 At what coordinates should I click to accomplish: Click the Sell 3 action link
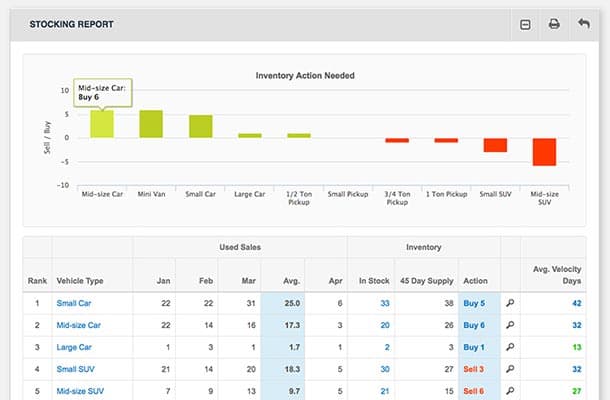(473, 369)
